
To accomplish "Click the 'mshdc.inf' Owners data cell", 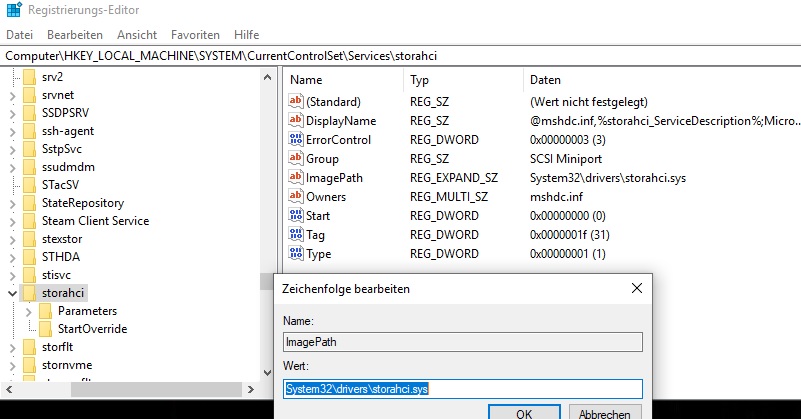I will coord(556,197).
